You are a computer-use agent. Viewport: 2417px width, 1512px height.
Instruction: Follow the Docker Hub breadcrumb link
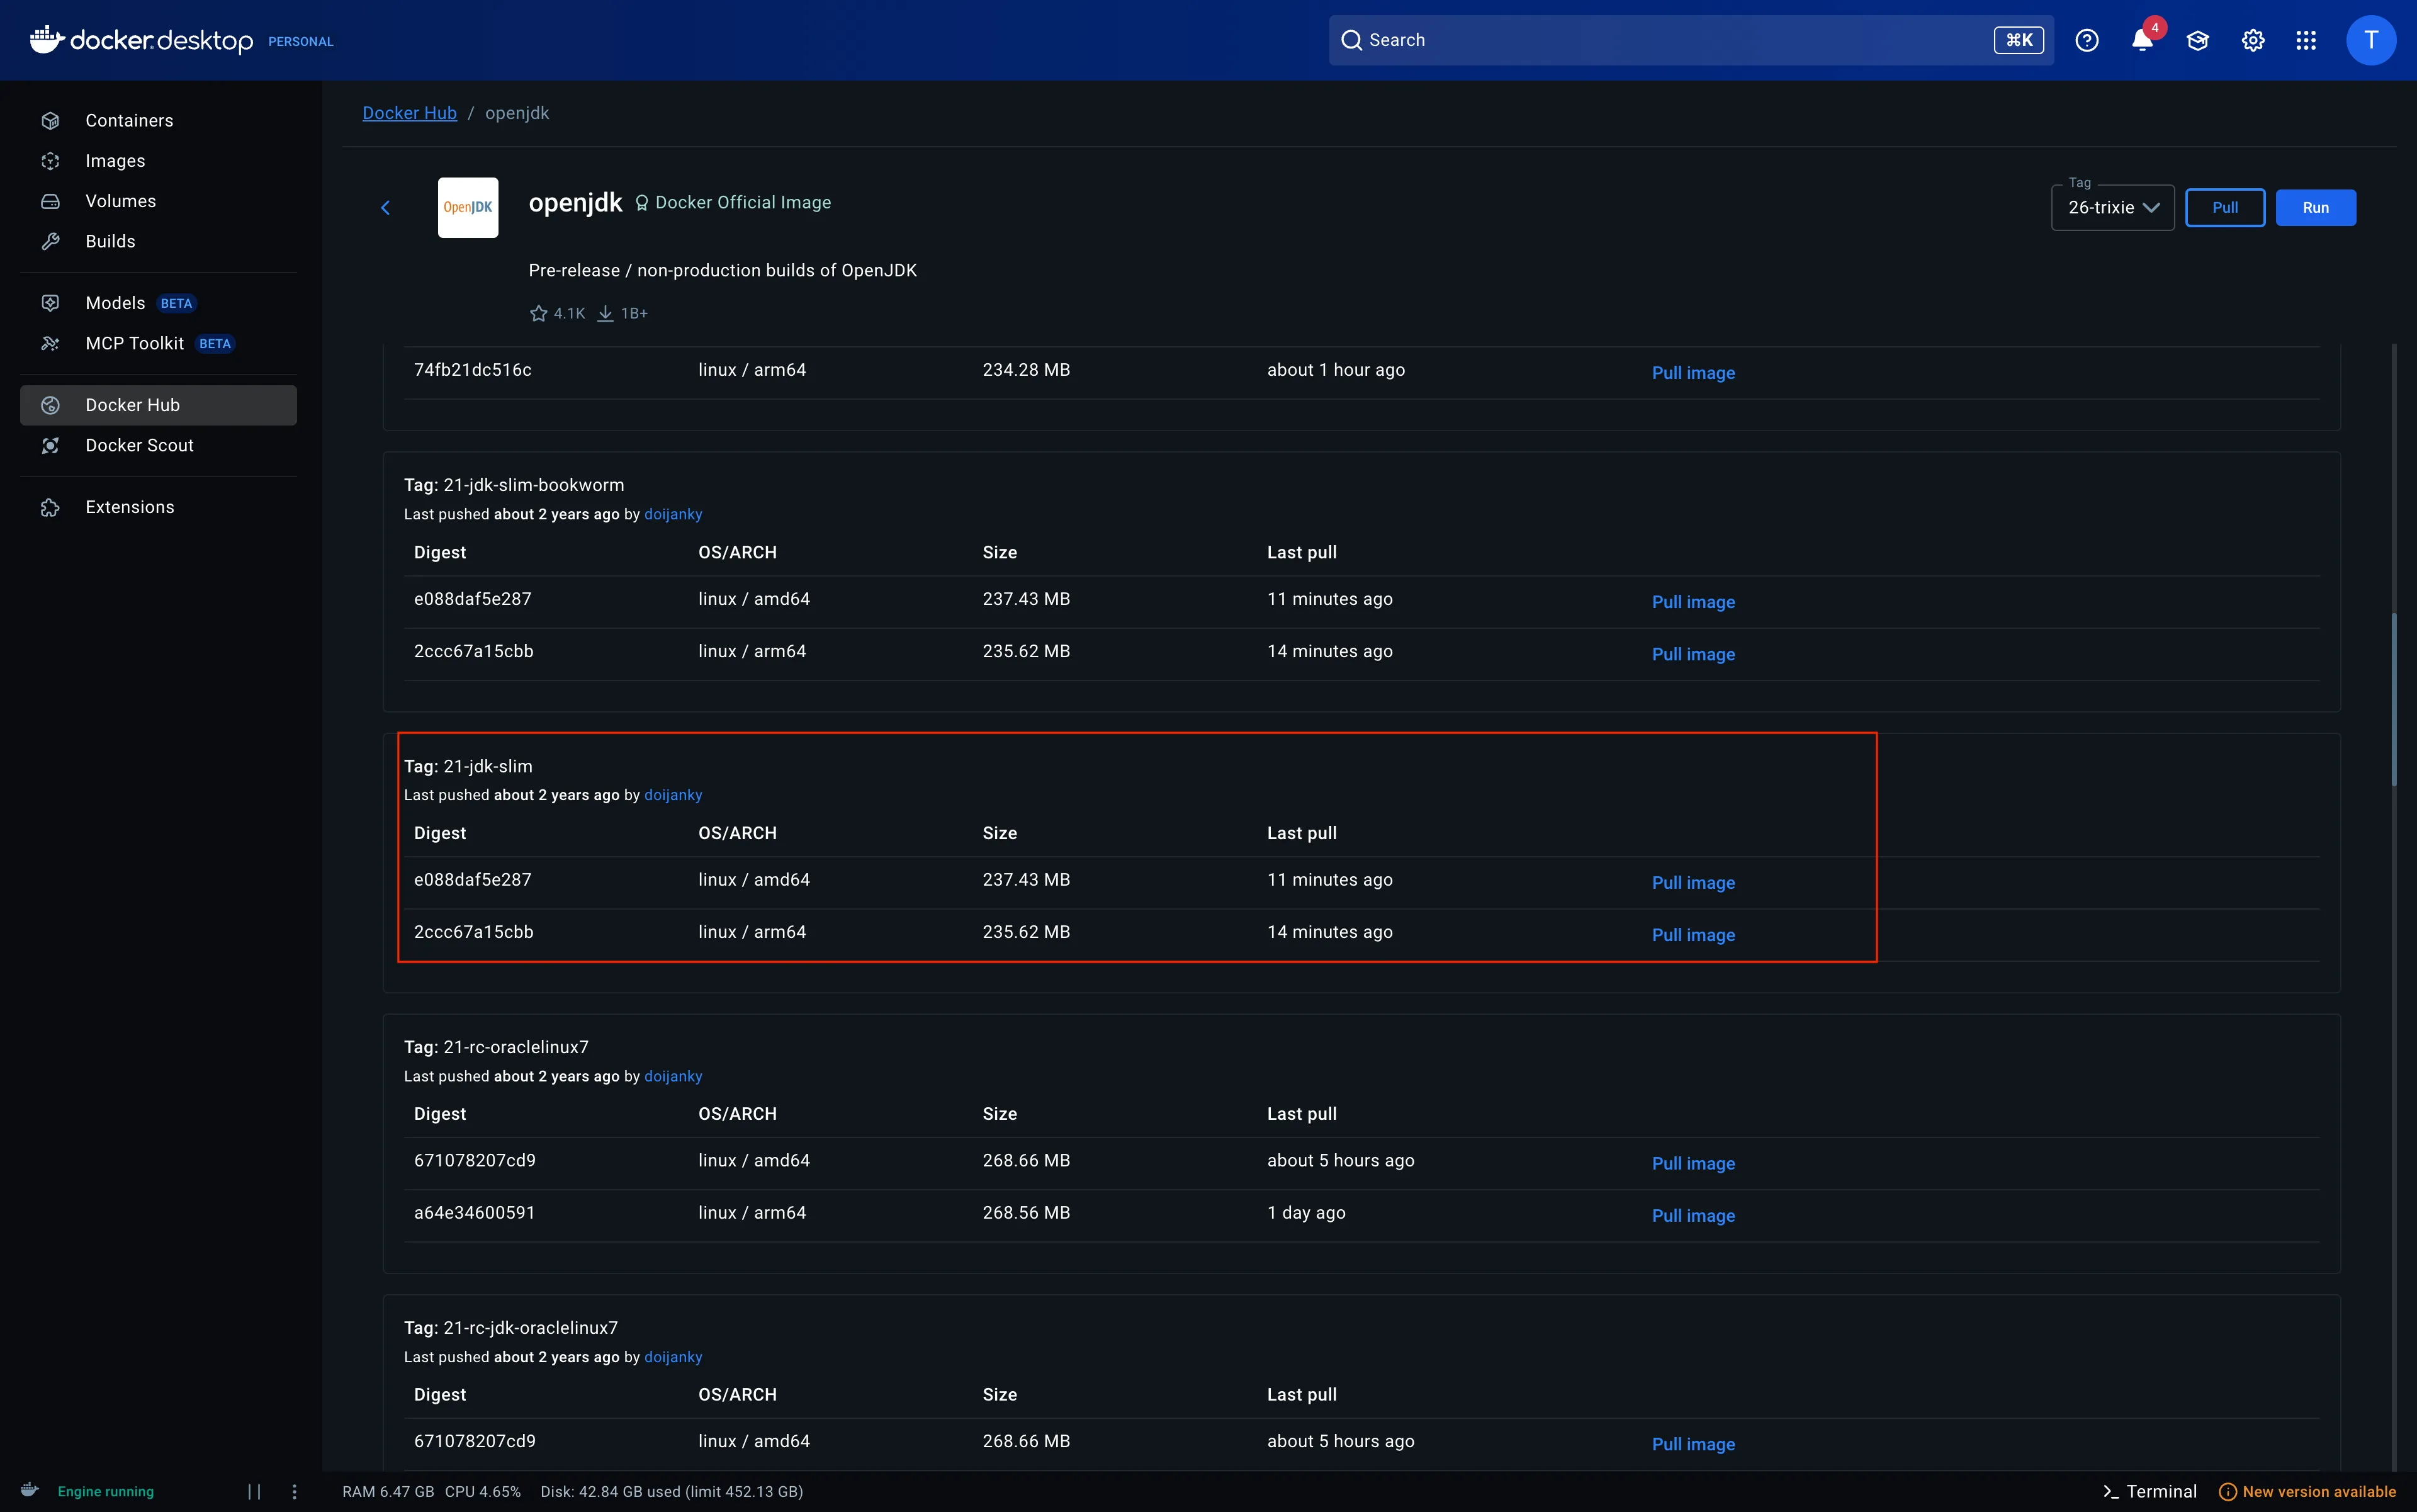[x=409, y=113]
